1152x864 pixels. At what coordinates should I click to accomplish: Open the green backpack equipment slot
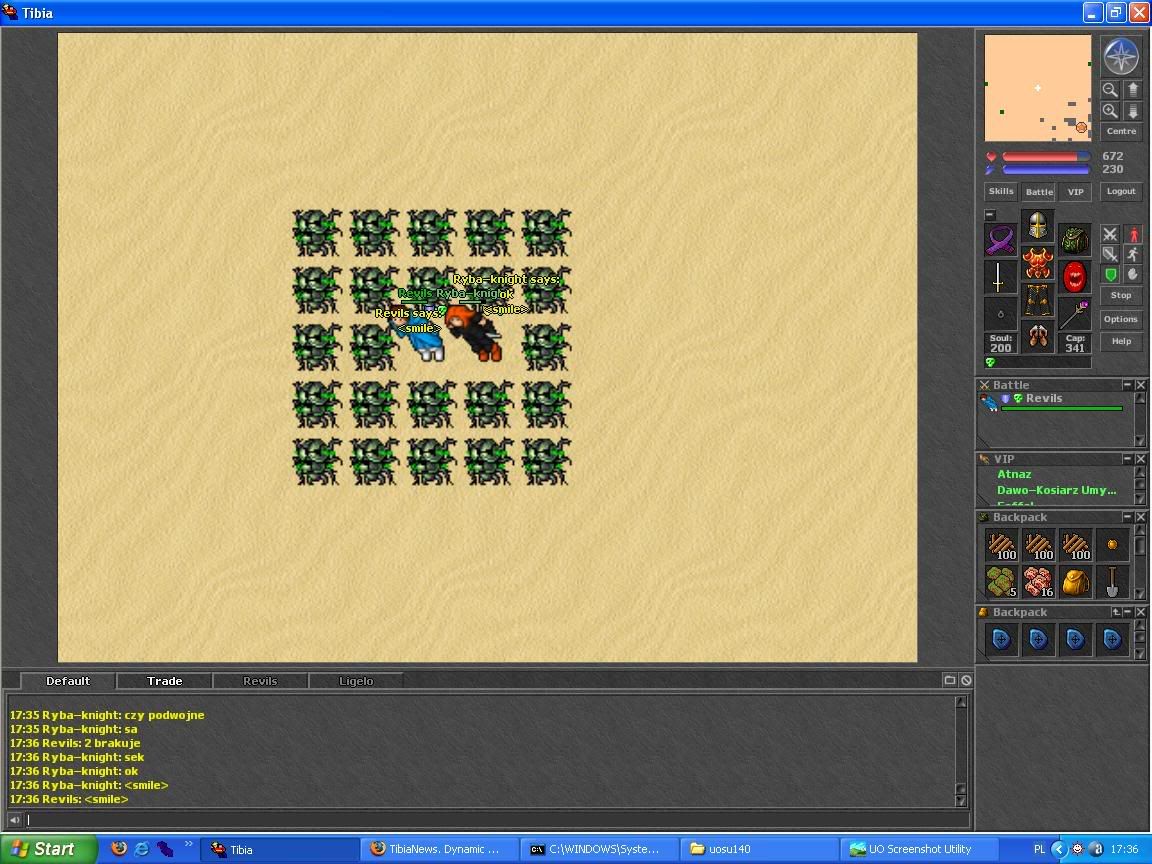(1075, 240)
